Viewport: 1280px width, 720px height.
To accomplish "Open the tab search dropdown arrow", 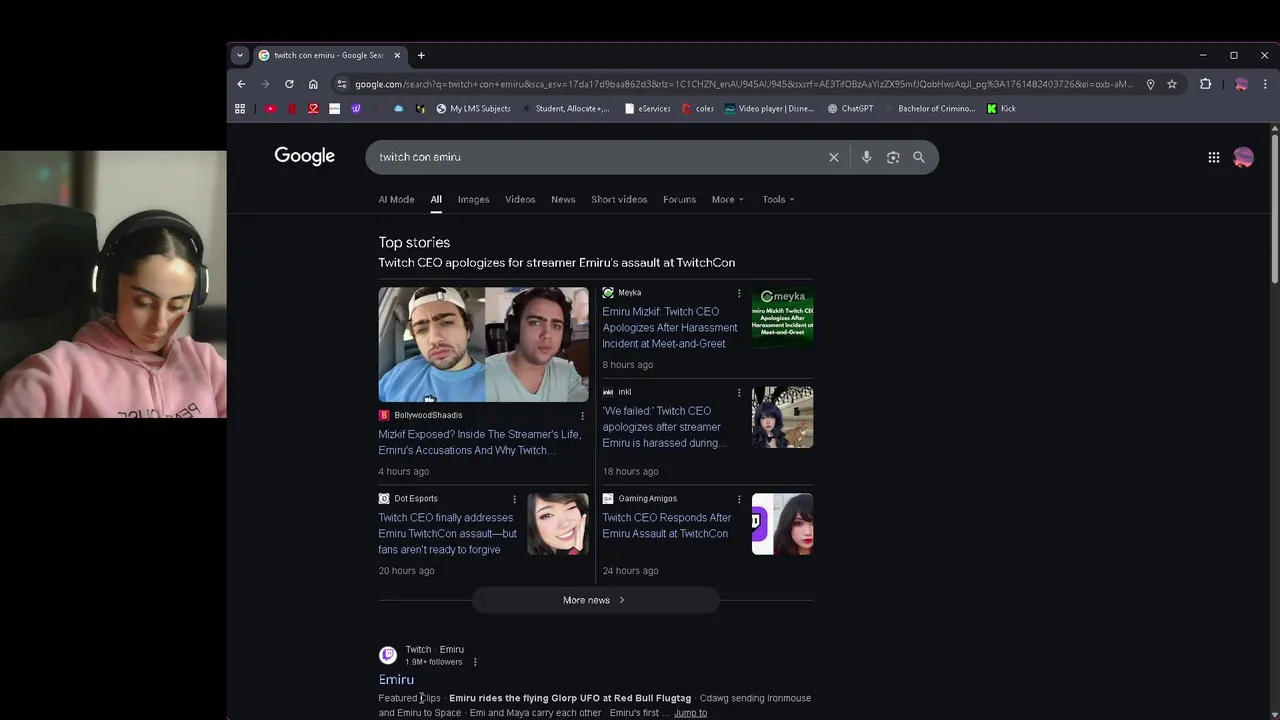I will (x=240, y=55).
